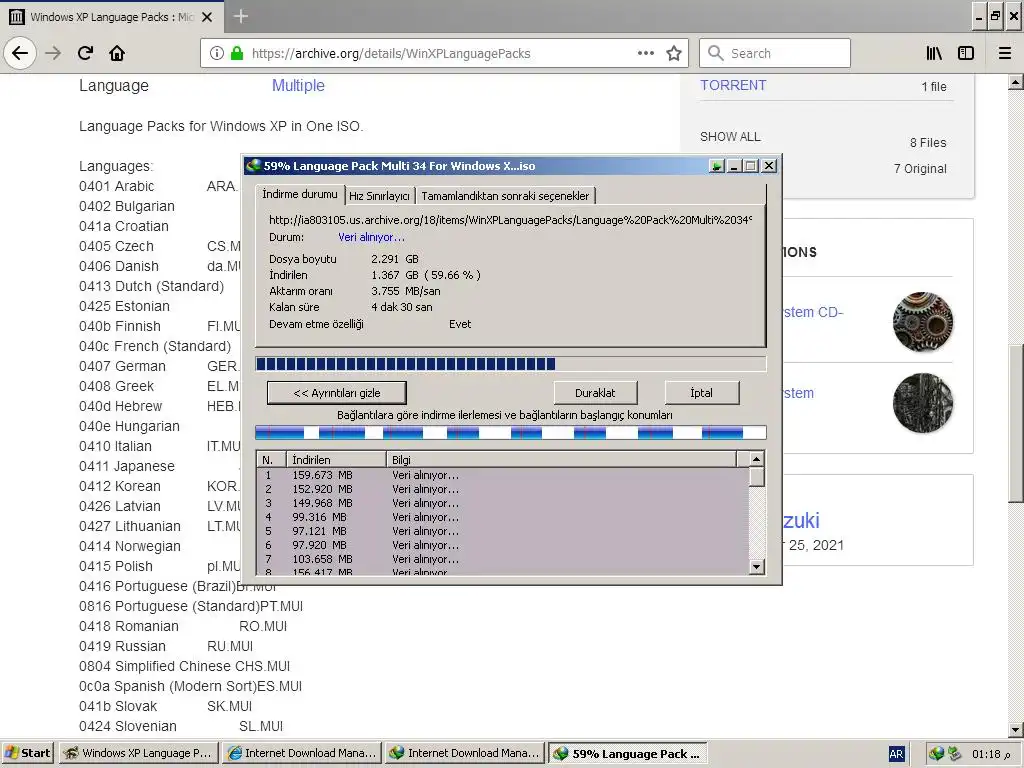Image resolution: width=1024 pixels, height=768 pixels.
Task: Open the TORRENT download link
Action: tap(733, 86)
